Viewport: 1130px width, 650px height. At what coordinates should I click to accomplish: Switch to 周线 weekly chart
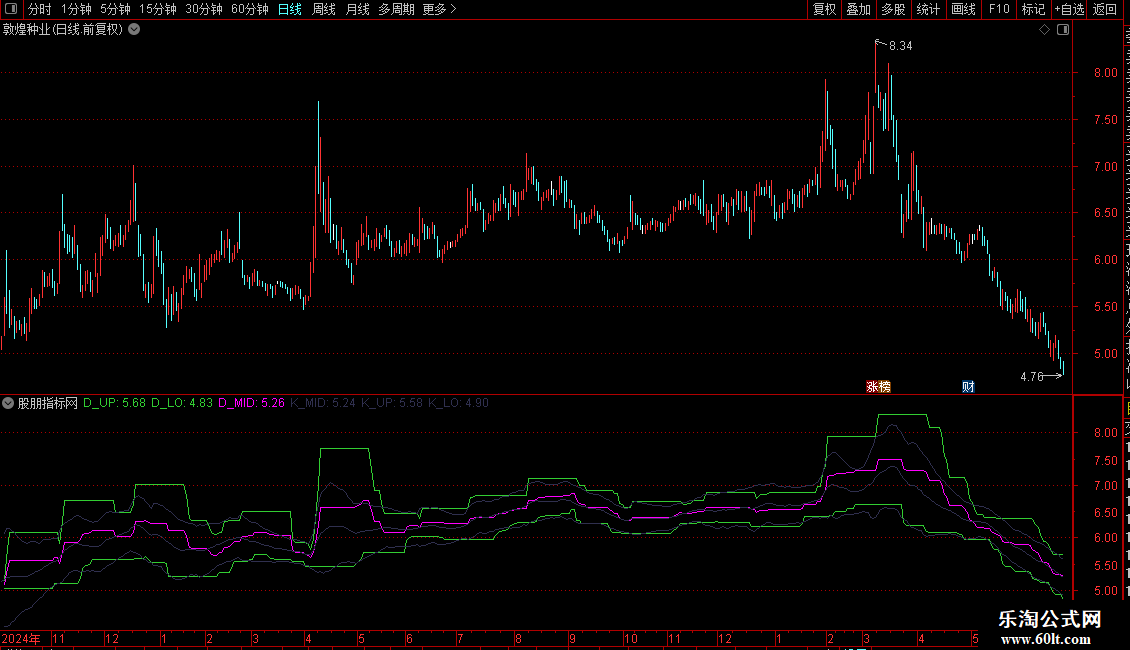pyautogui.click(x=324, y=9)
